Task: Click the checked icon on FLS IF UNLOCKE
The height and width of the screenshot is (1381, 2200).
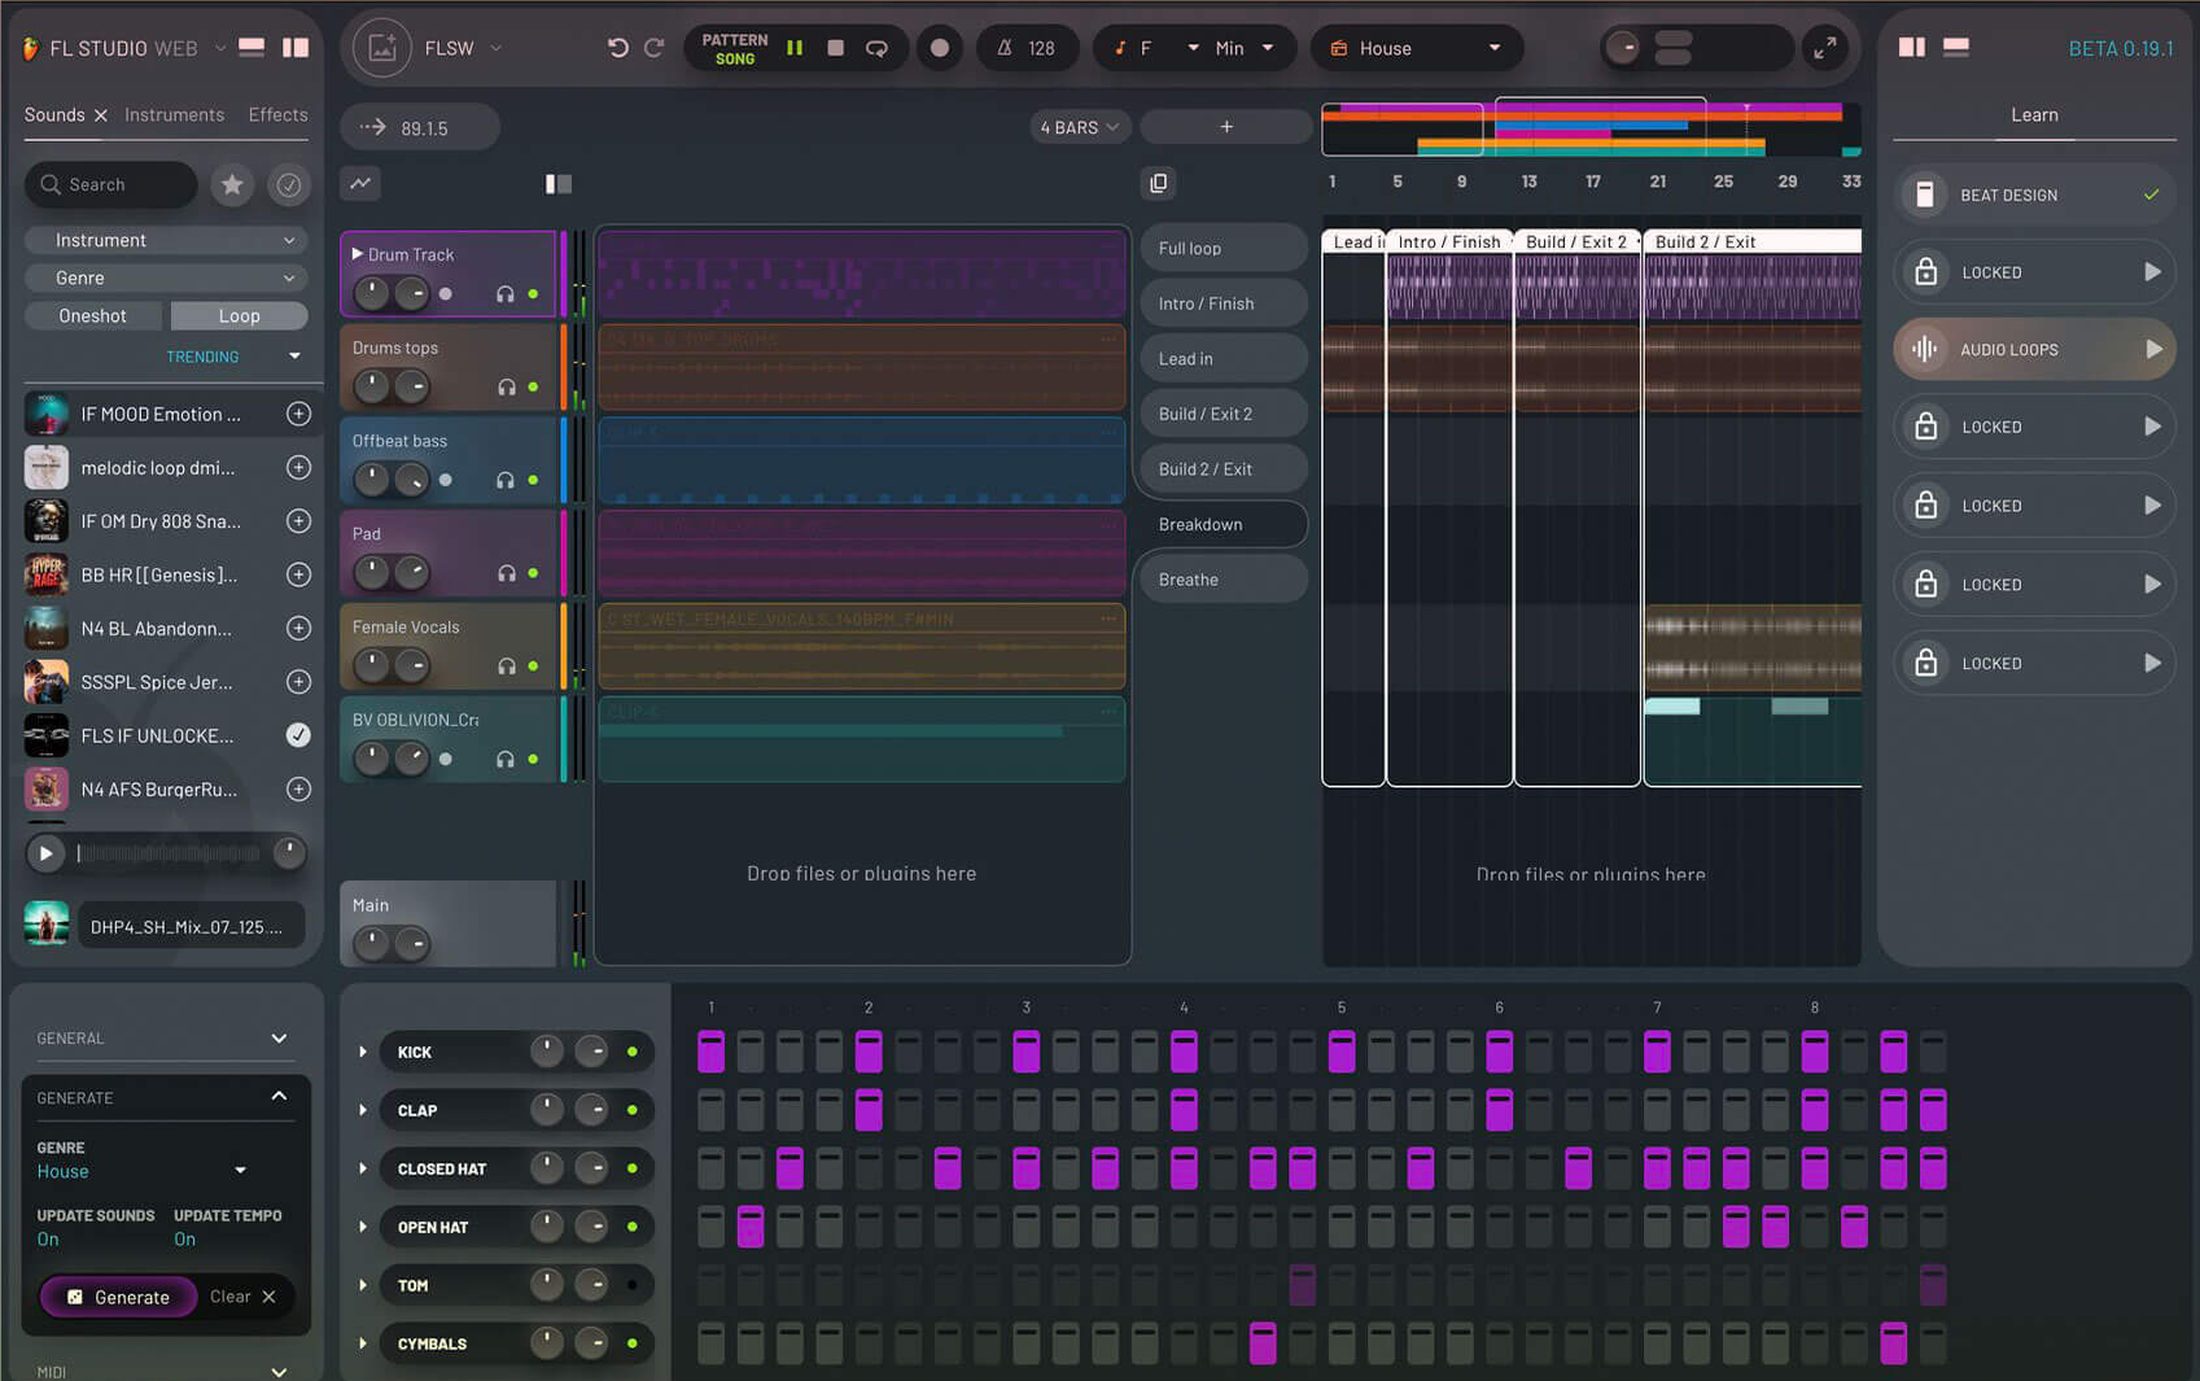Action: coord(298,735)
